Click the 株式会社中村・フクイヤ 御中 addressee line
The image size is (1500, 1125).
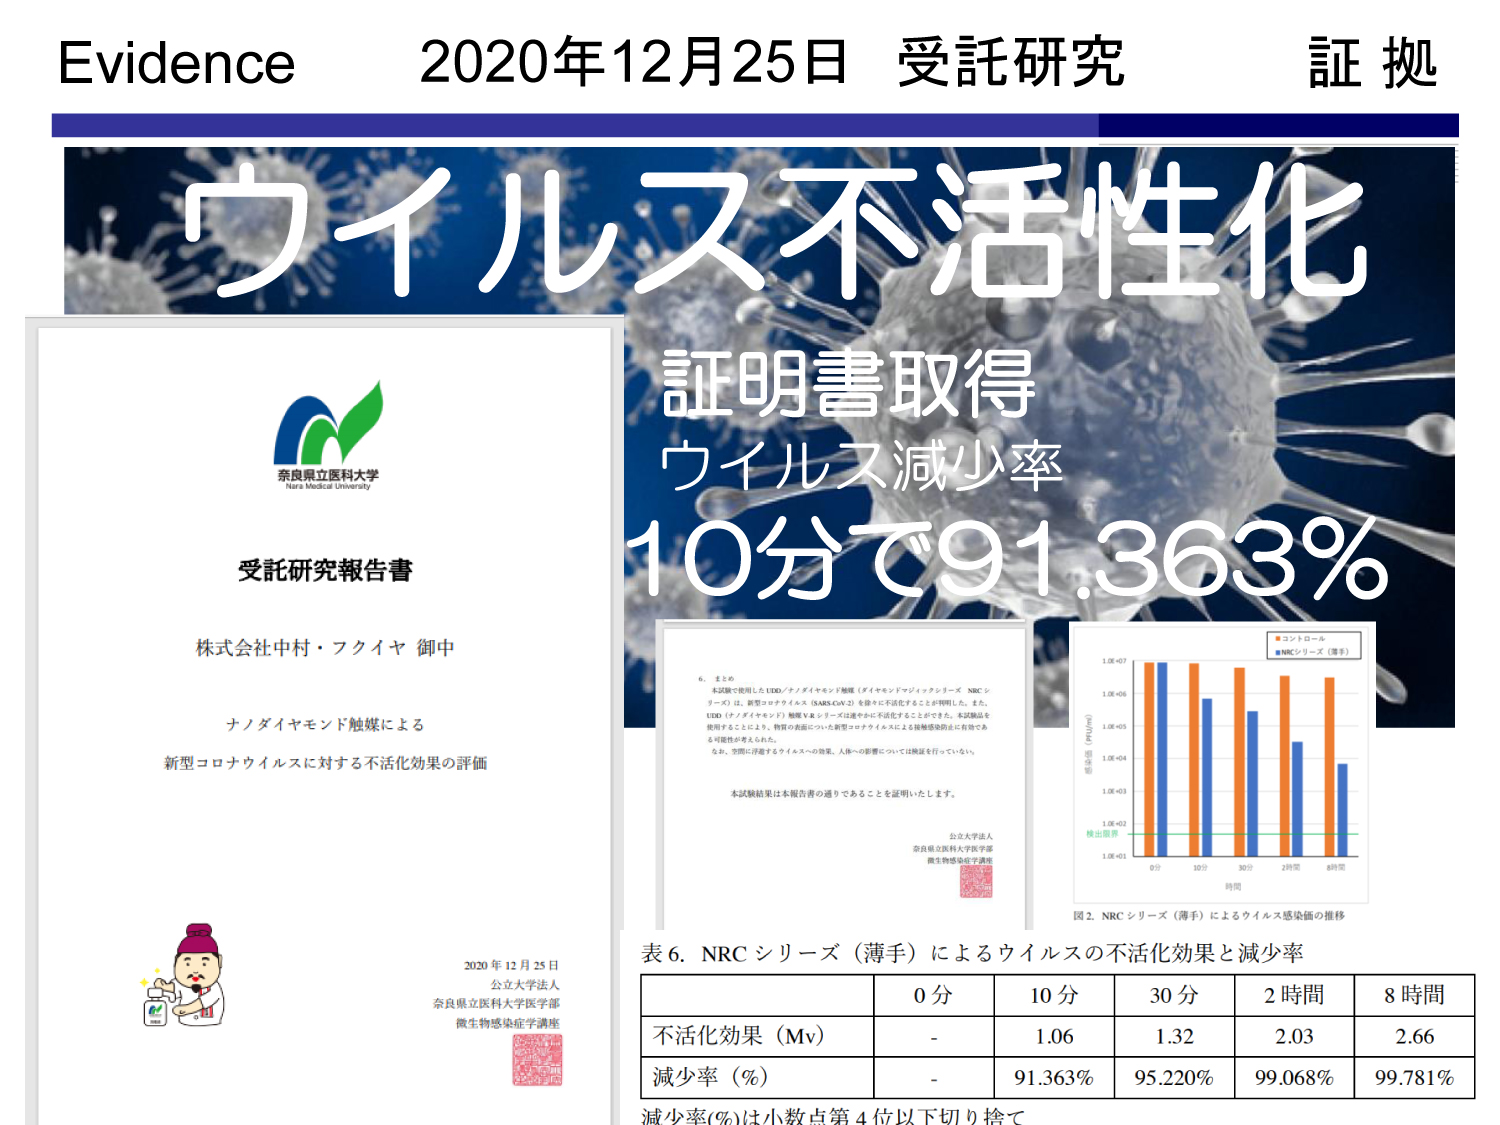click(325, 648)
